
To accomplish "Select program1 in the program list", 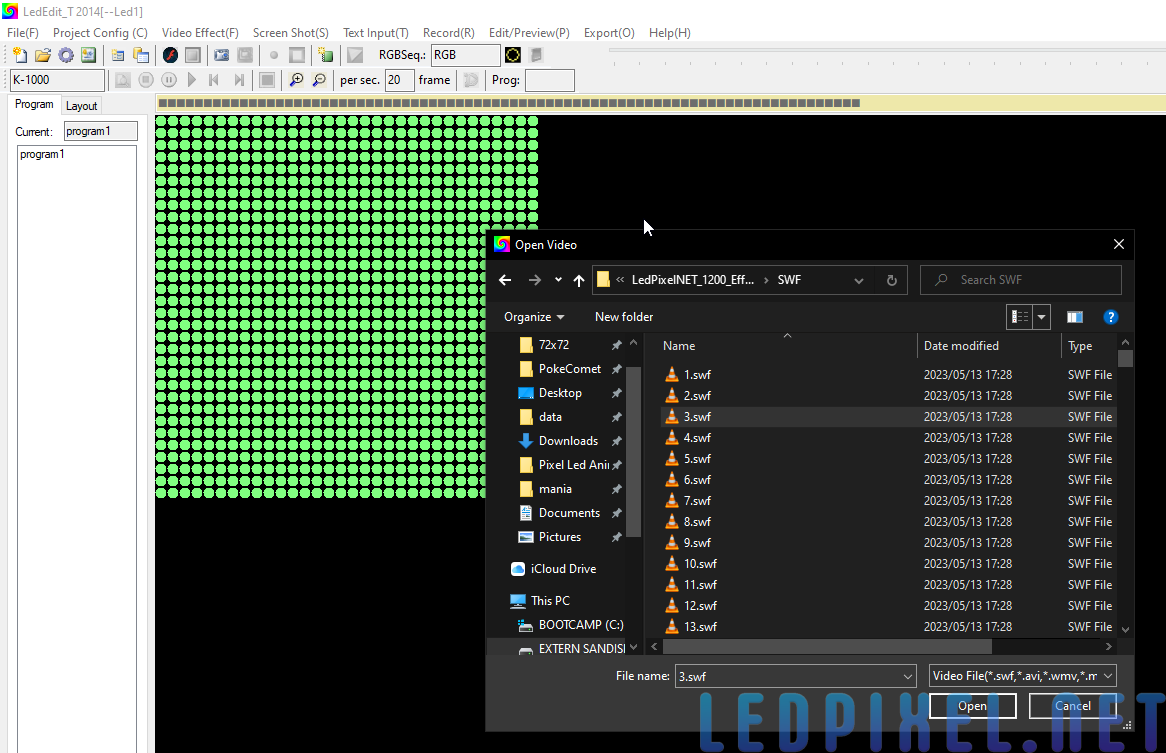I will point(42,154).
